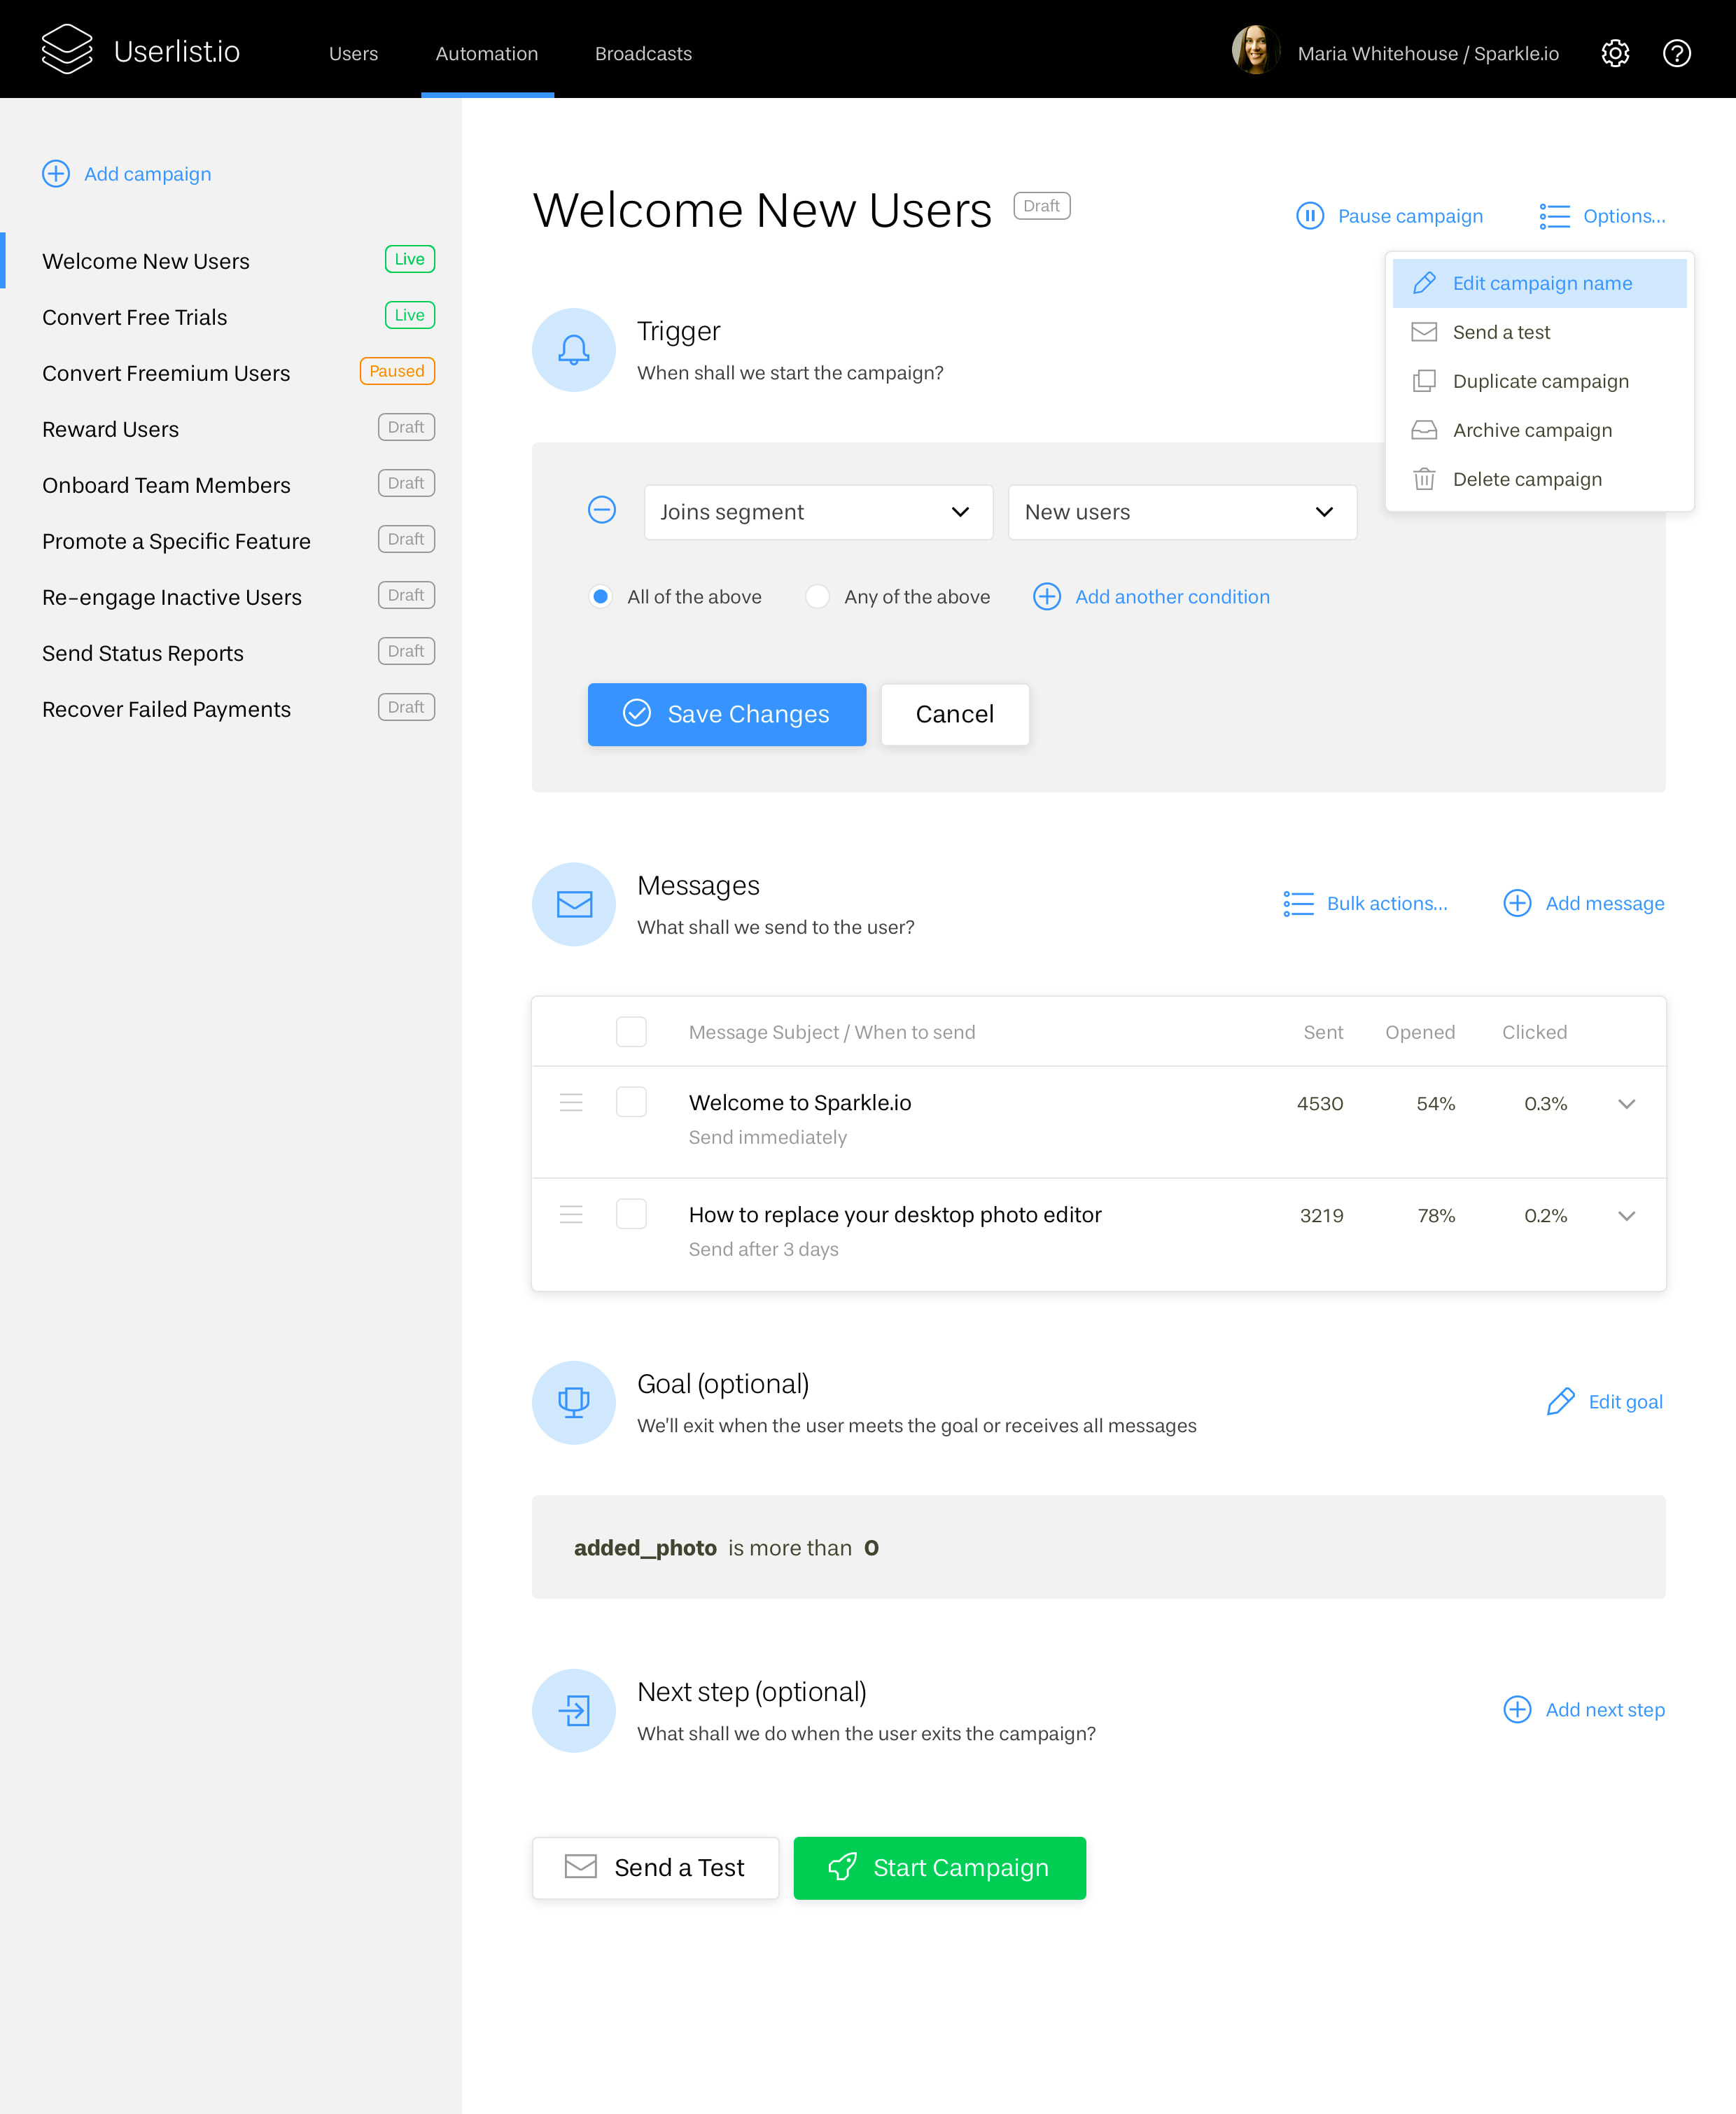The image size is (1736, 2114).
Task: Open the Joins segment dropdown
Action: click(817, 511)
